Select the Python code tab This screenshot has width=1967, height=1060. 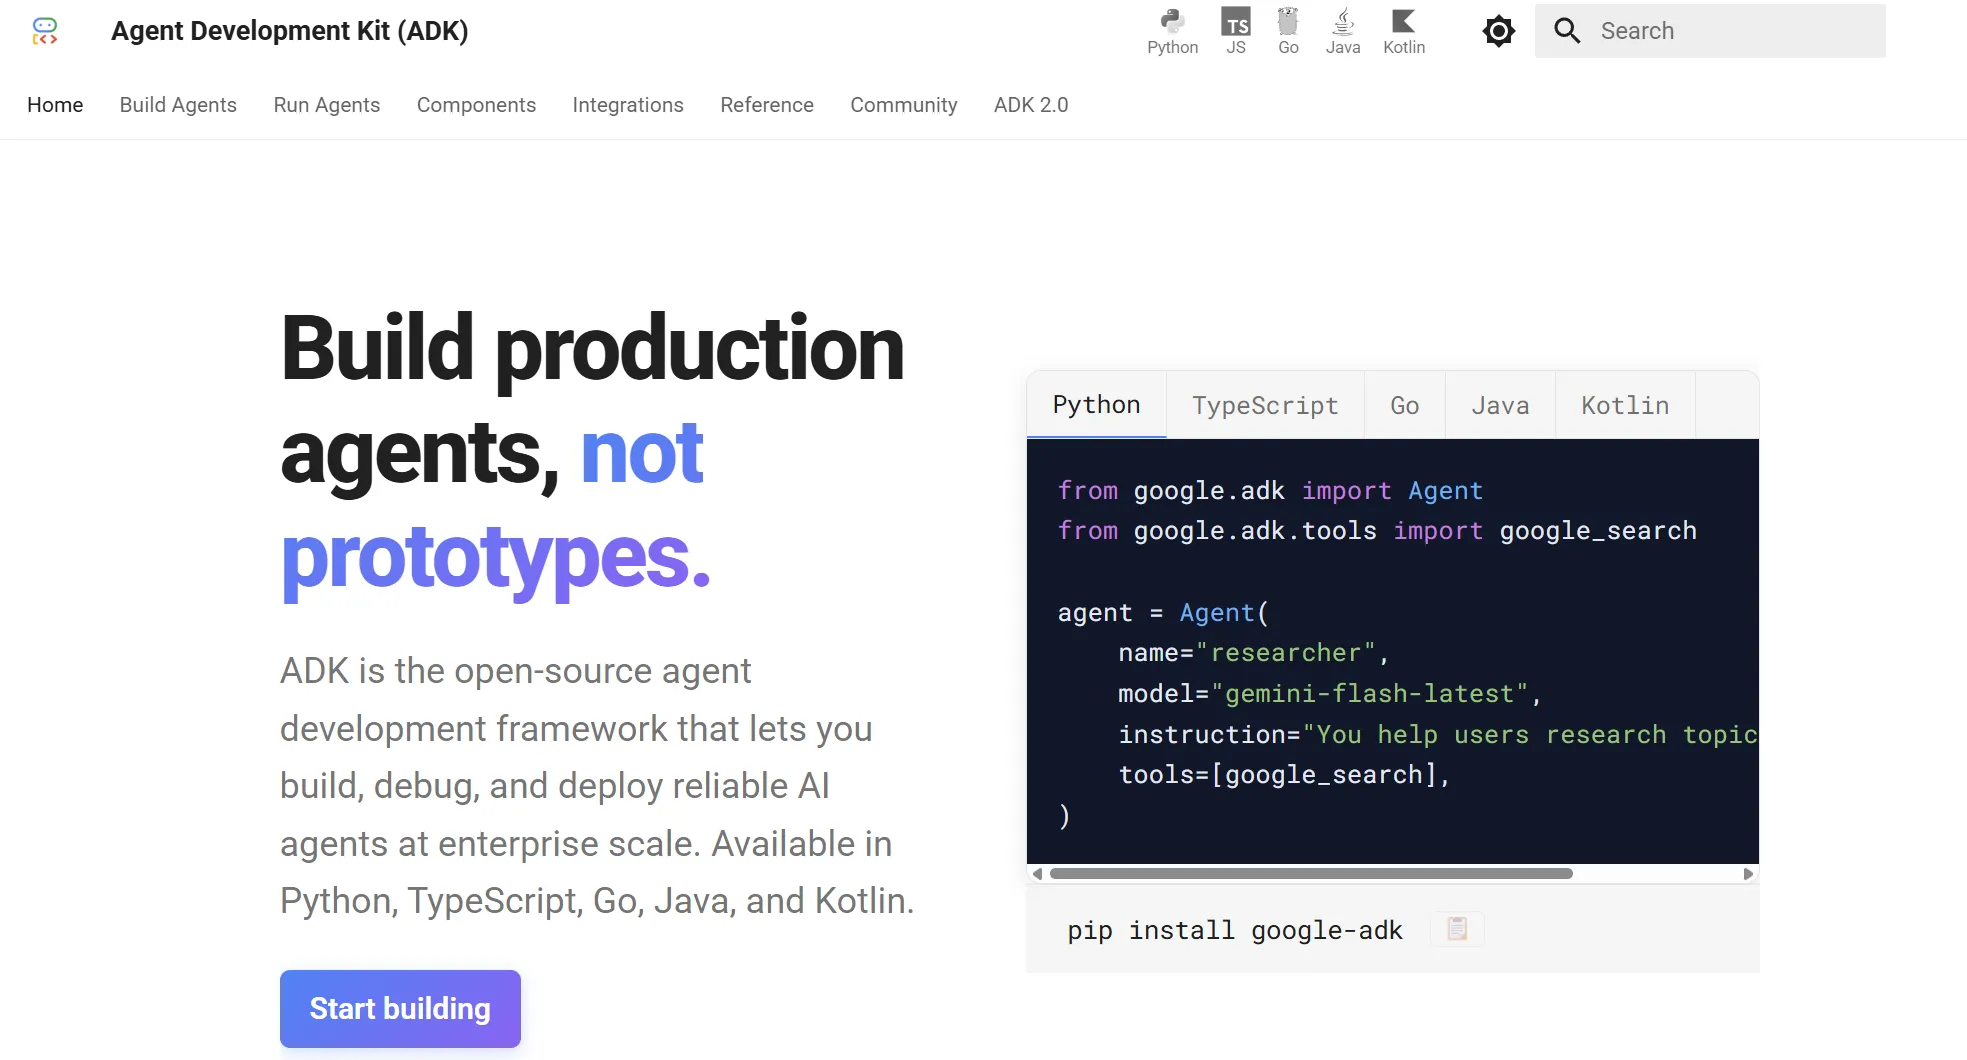[x=1096, y=405]
